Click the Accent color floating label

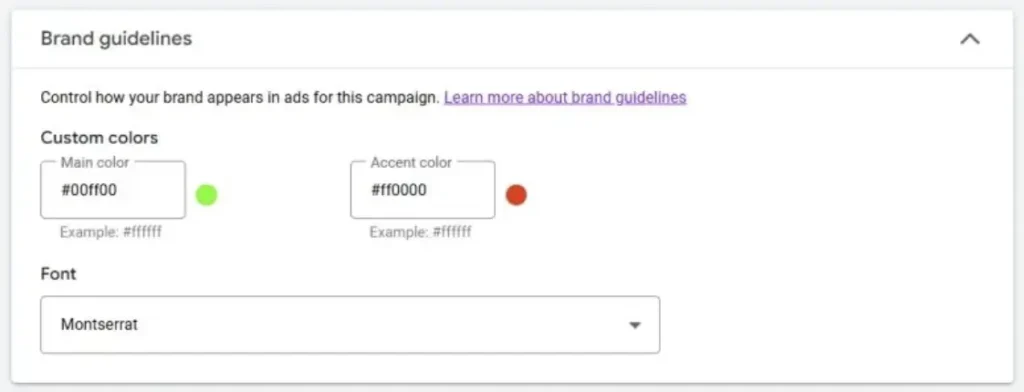tap(411, 162)
